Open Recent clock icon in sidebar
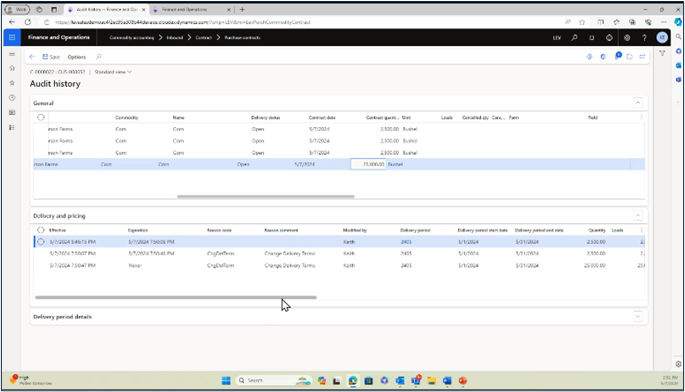 tap(12, 97)
